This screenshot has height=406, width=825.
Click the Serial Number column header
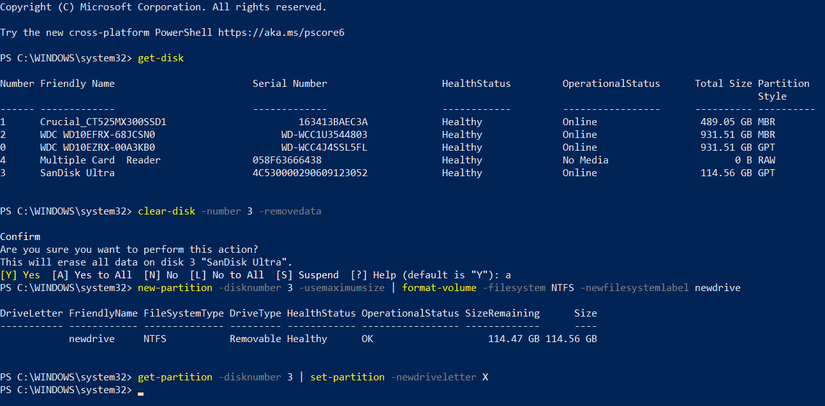(x=290, y=83)
